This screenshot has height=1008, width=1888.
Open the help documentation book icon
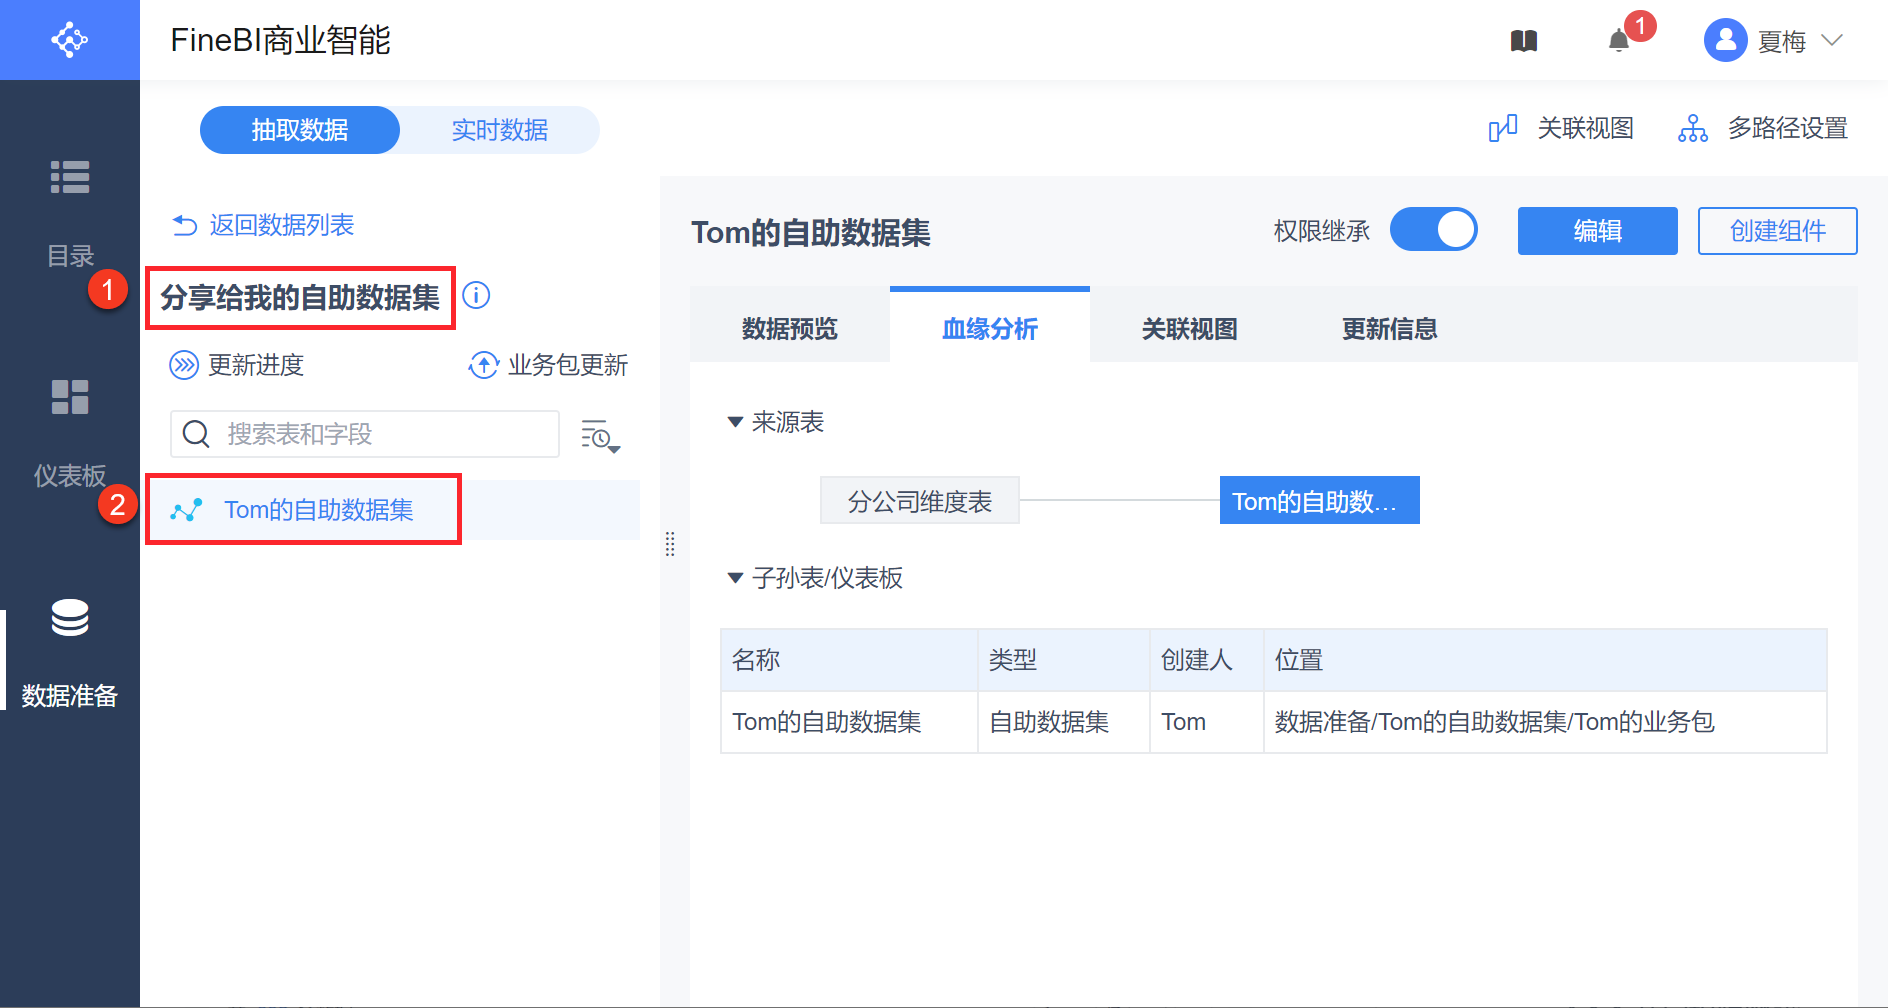pyautogui.click(x=1524, y=41)
